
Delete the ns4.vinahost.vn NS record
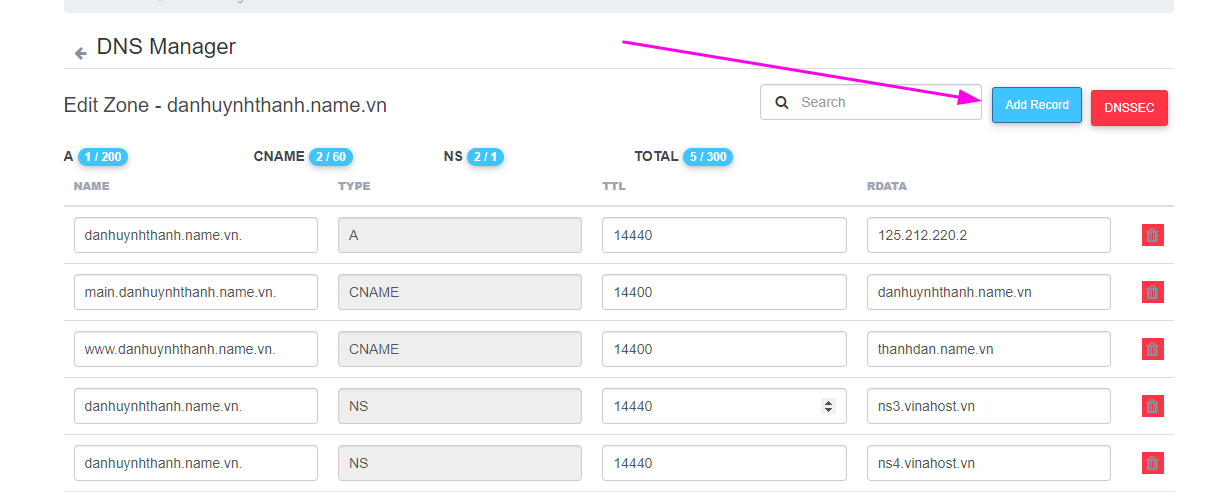[x=1152, y=463]
